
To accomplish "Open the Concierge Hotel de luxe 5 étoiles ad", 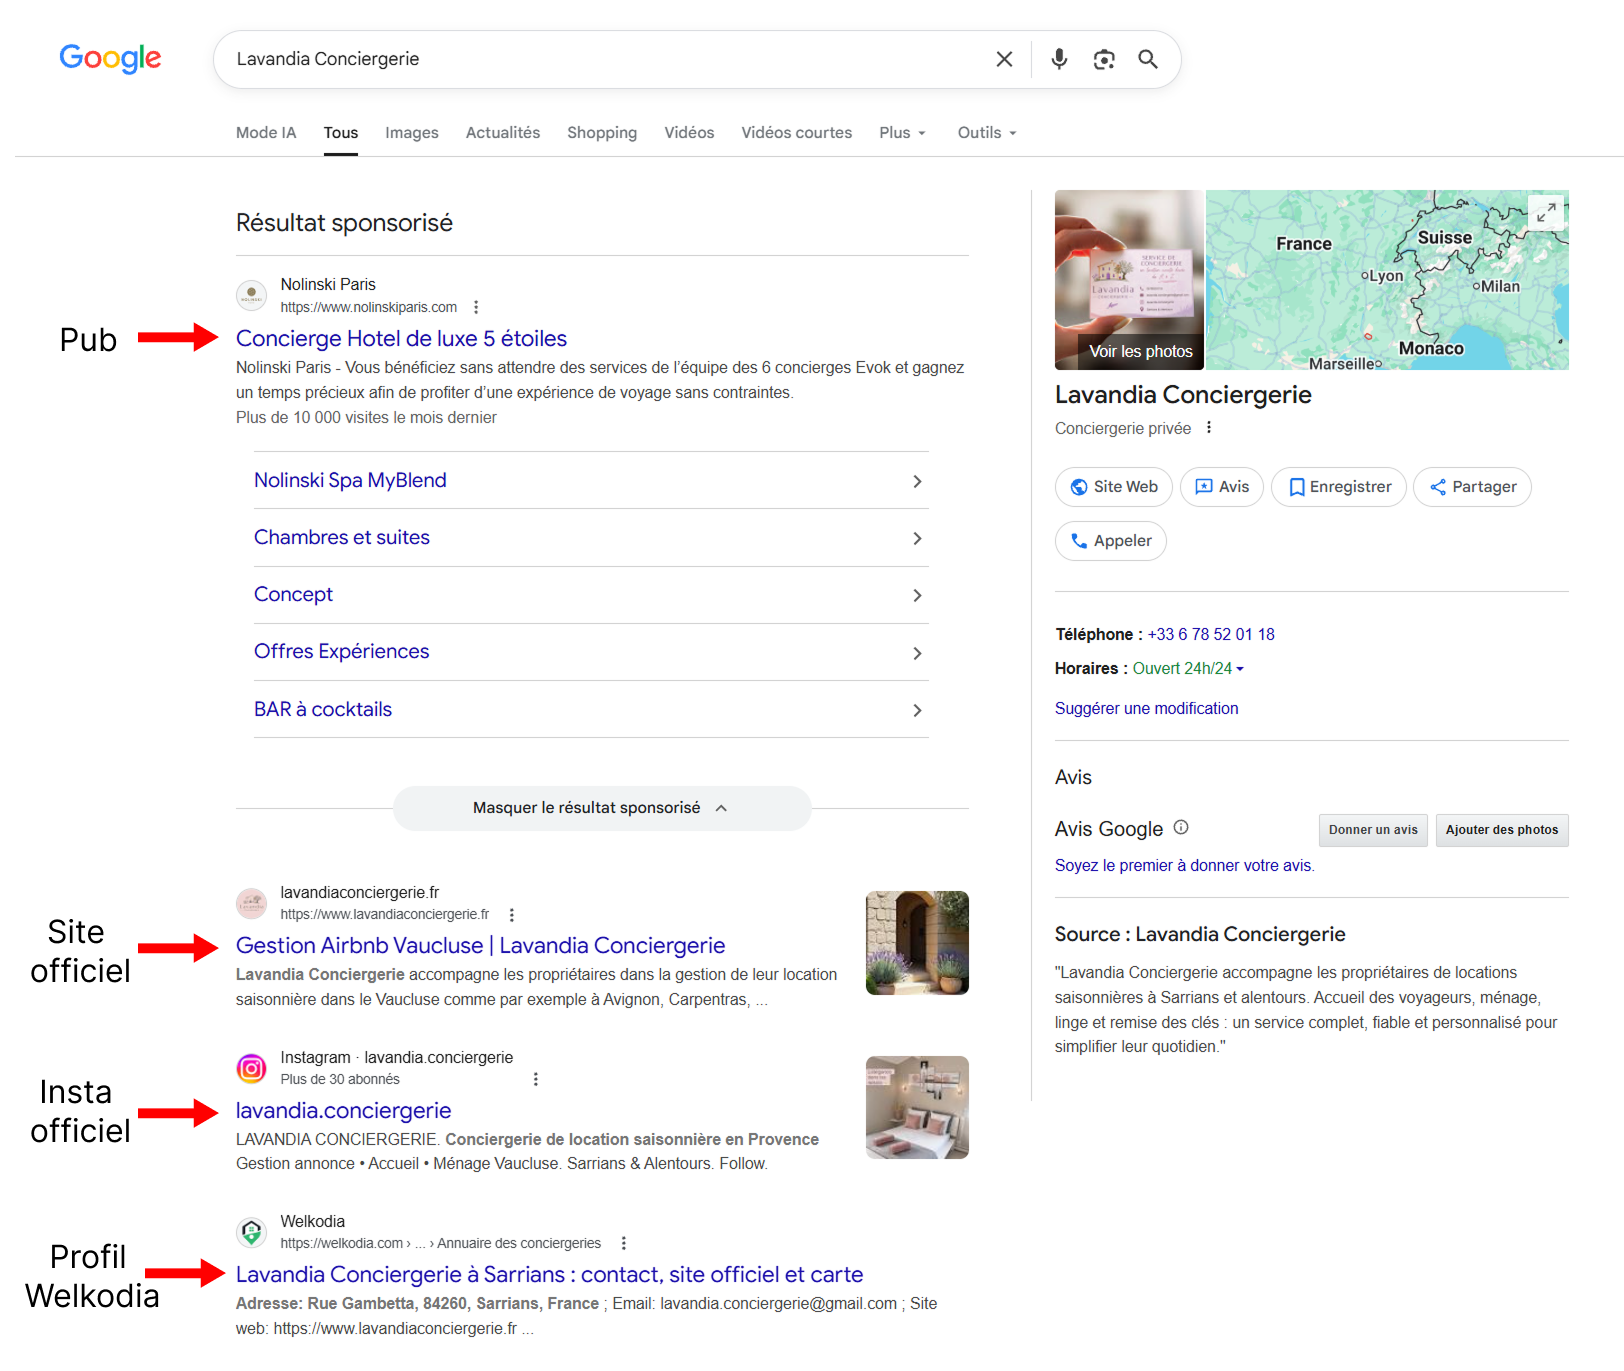I will (x=401, y=338).
